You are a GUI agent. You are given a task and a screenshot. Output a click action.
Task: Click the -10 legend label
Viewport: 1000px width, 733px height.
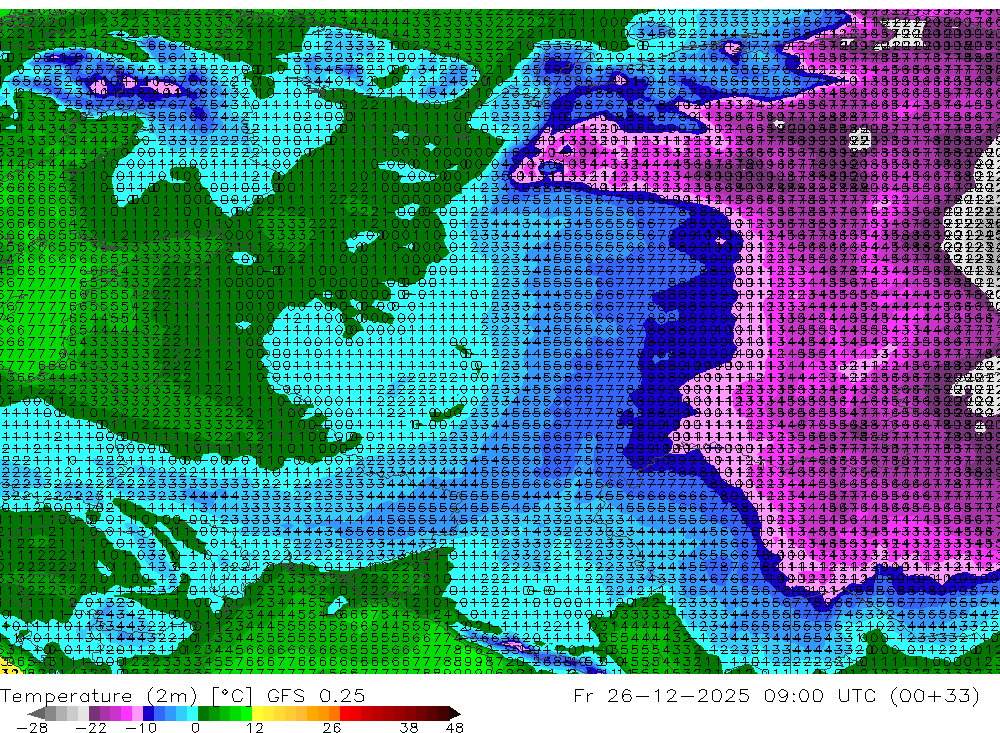[x=140, y=727]
